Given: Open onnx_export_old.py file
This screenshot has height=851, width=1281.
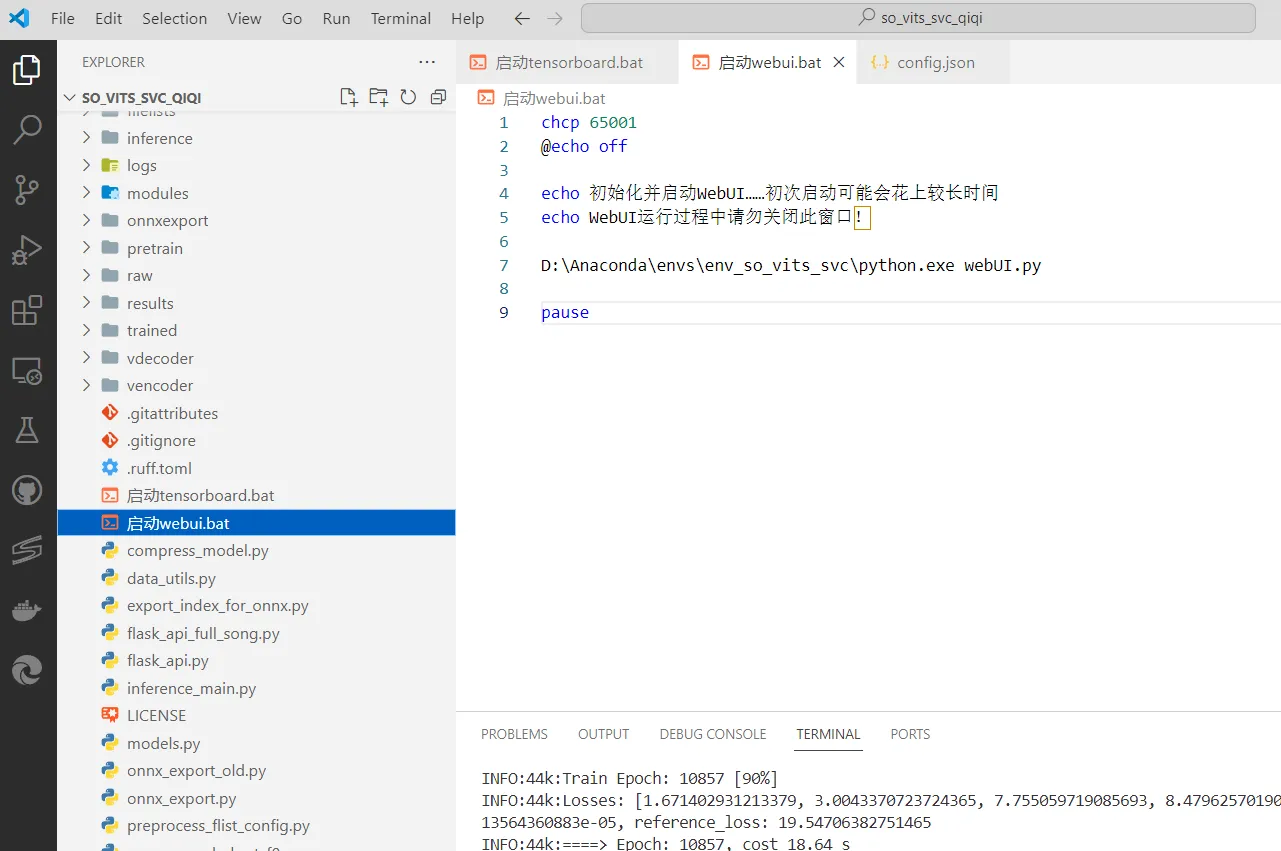Looking at the screenshot, I should click(x=256, y=771).
